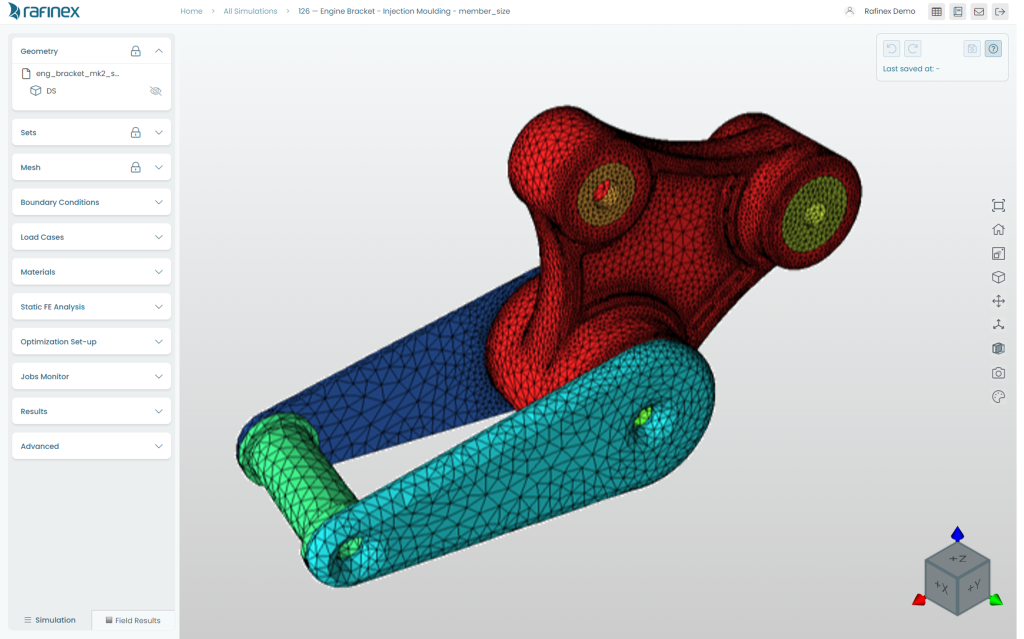1024x639 pixels.
Task: Open the Help question mark icon
Action: (x=993, y=48)
